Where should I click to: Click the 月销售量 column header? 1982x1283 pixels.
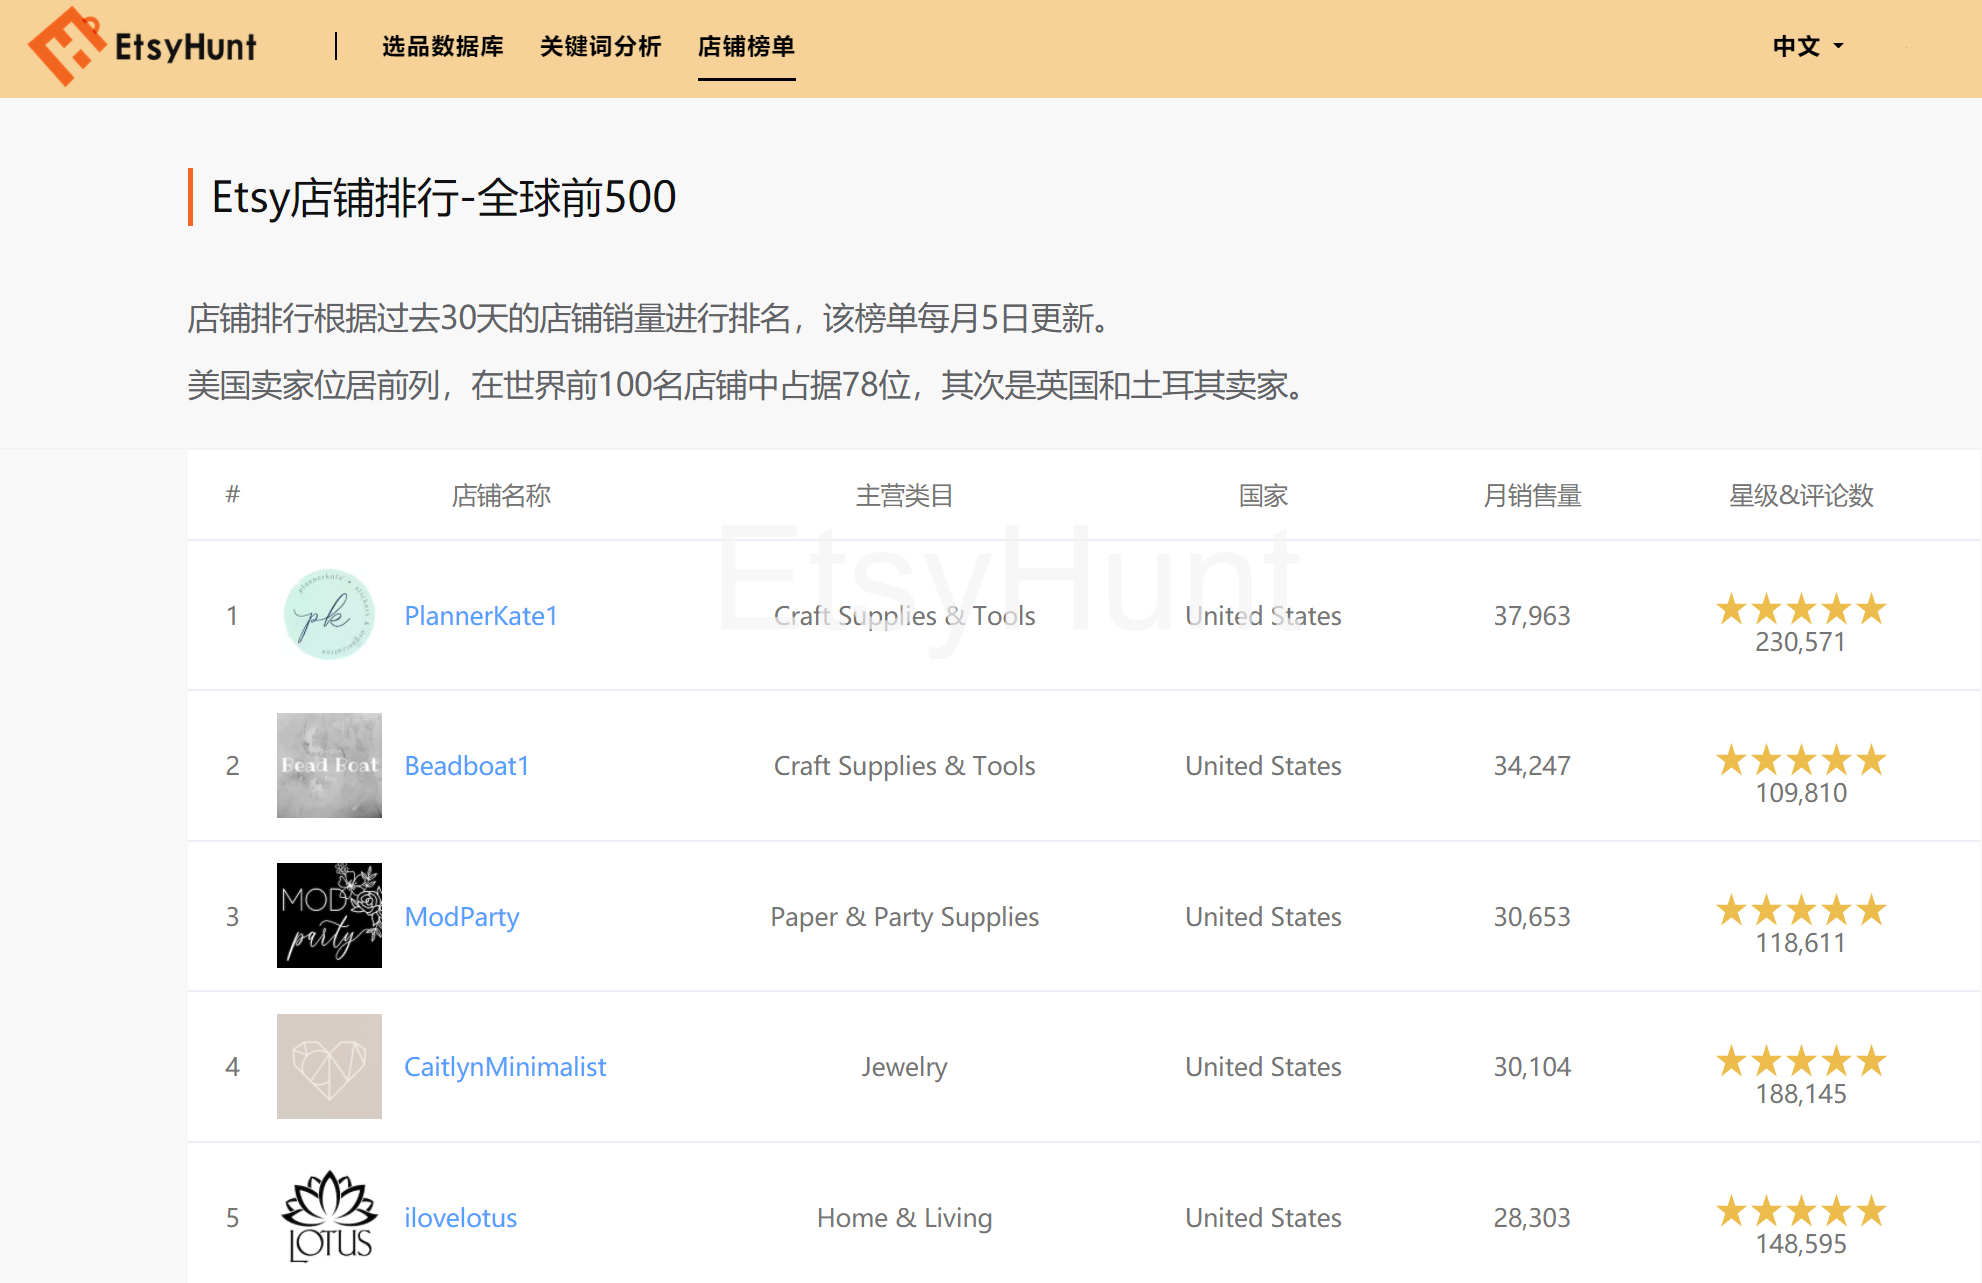[x=1532, y=495]
